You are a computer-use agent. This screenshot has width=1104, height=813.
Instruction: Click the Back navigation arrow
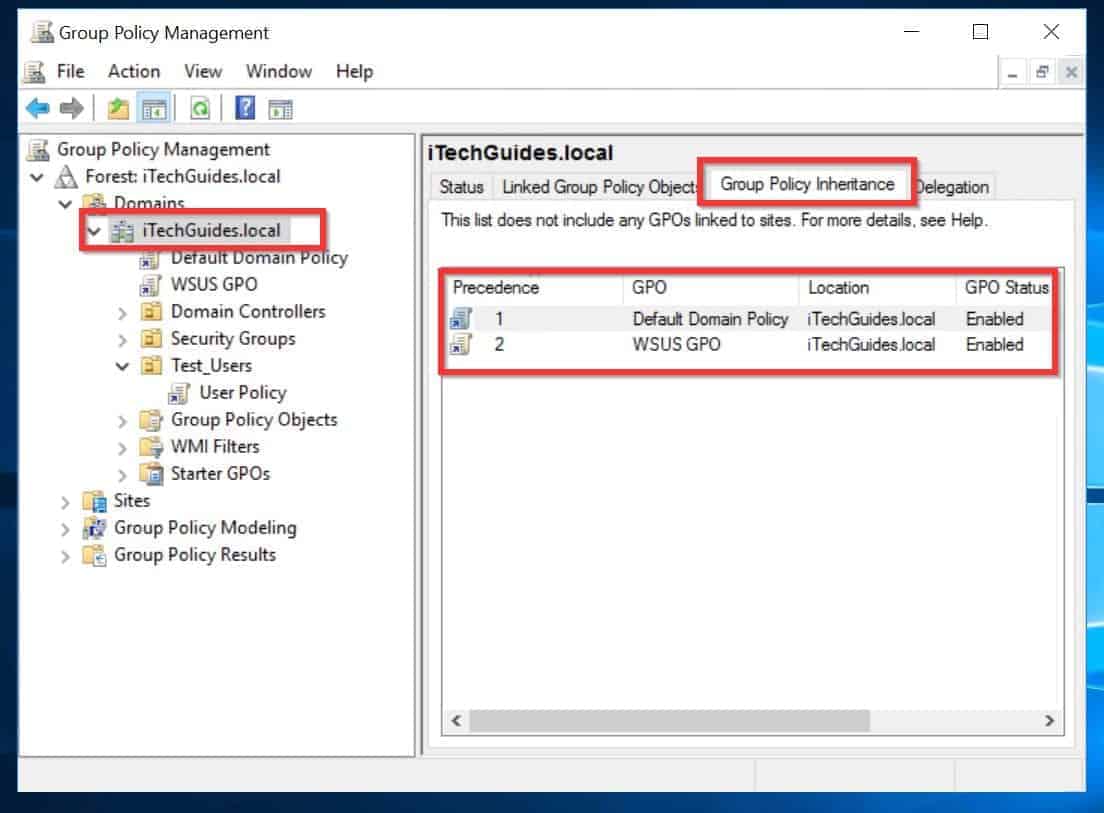(37, 108)
